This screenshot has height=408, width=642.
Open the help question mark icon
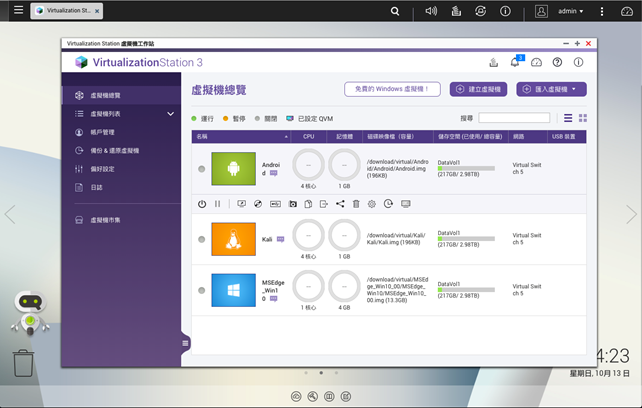click(x=557, y=62)
